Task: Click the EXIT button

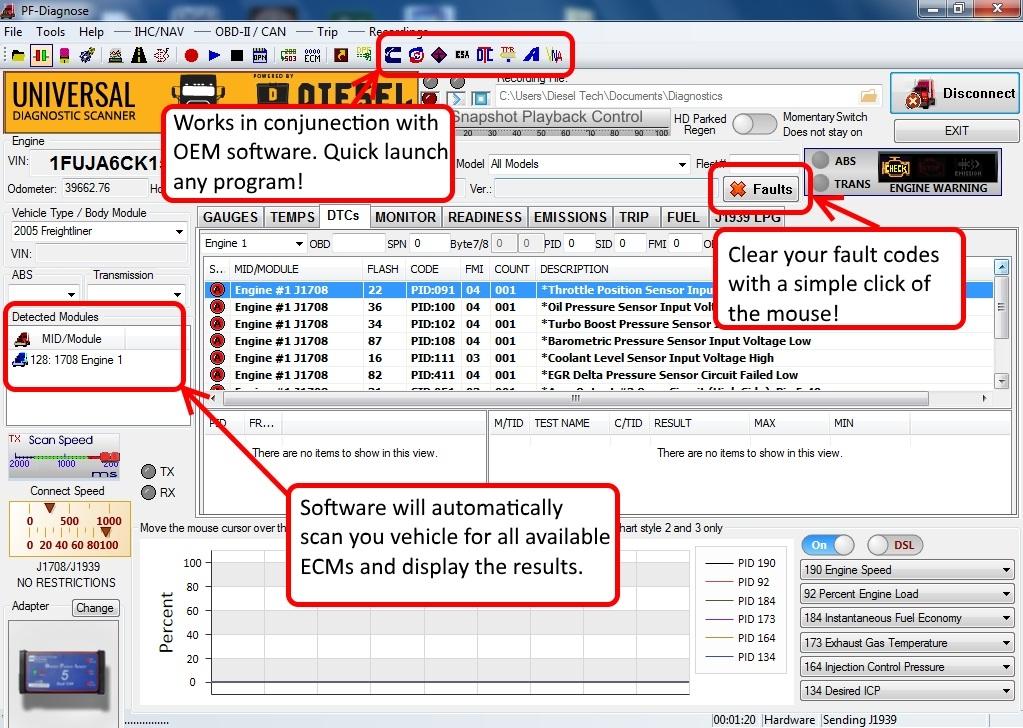Action: [x=956, y=130]
